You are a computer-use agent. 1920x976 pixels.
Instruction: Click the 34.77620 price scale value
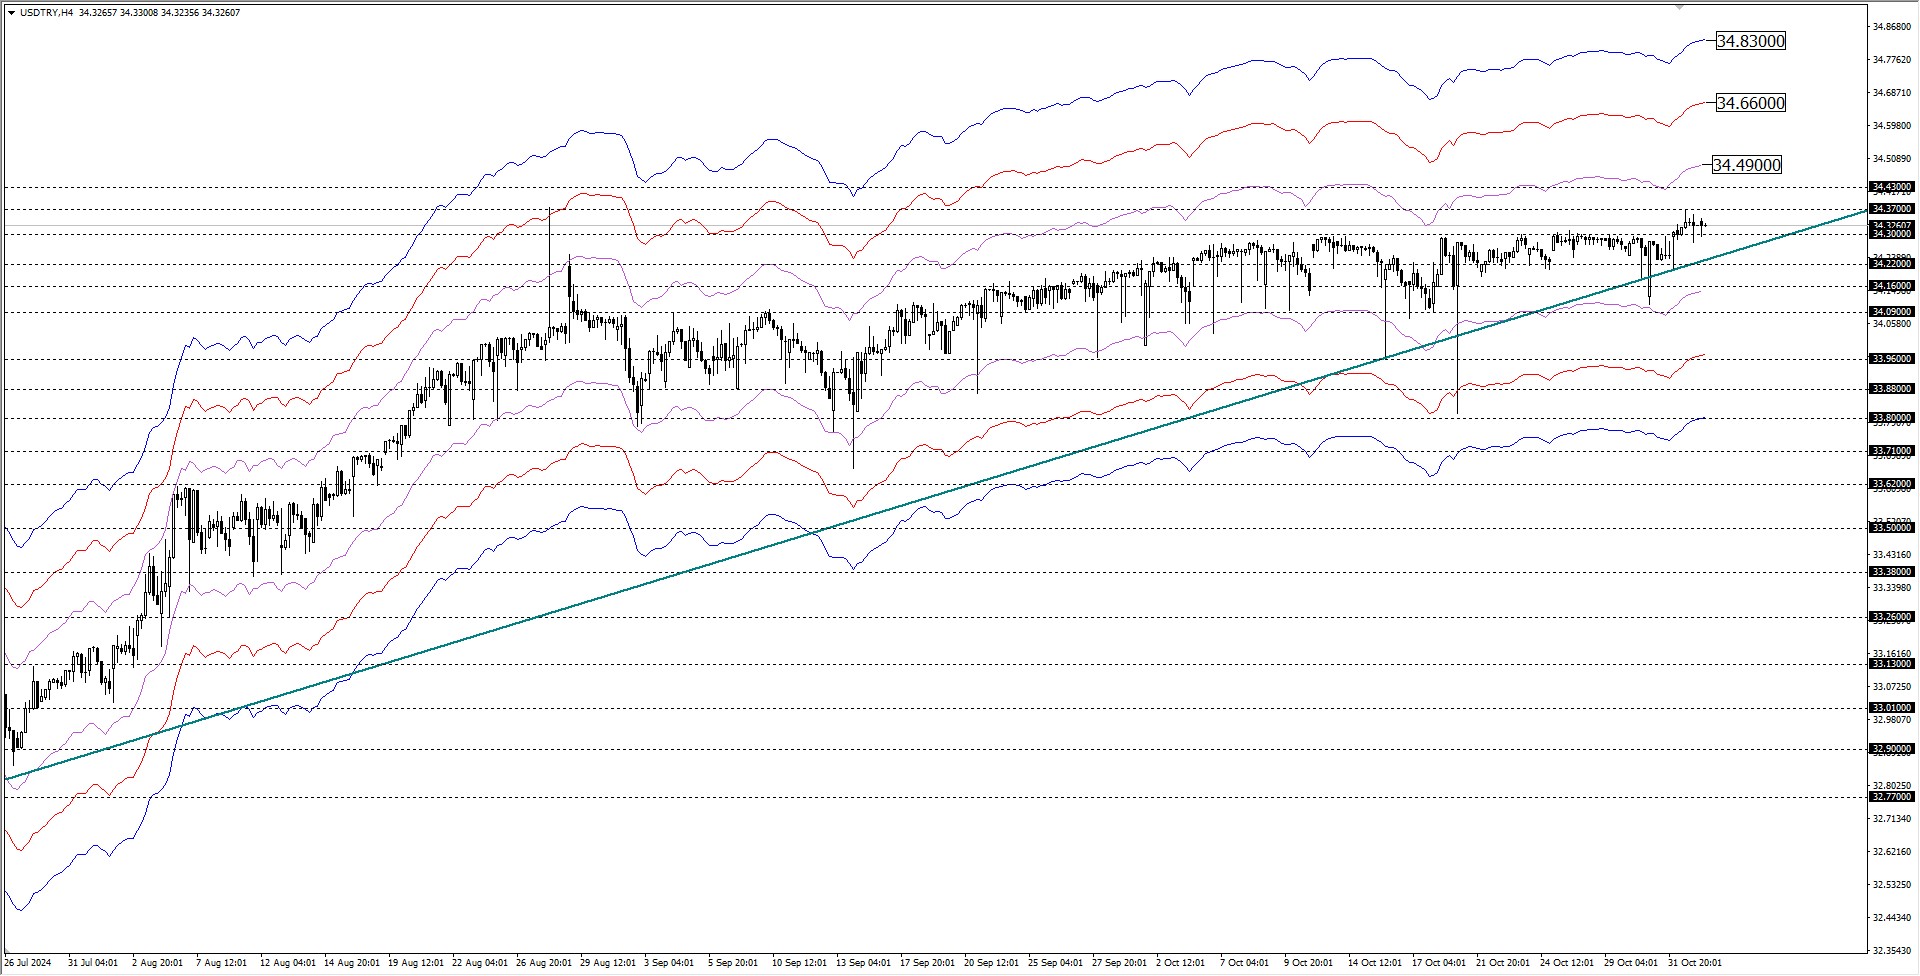point(1892,60)
